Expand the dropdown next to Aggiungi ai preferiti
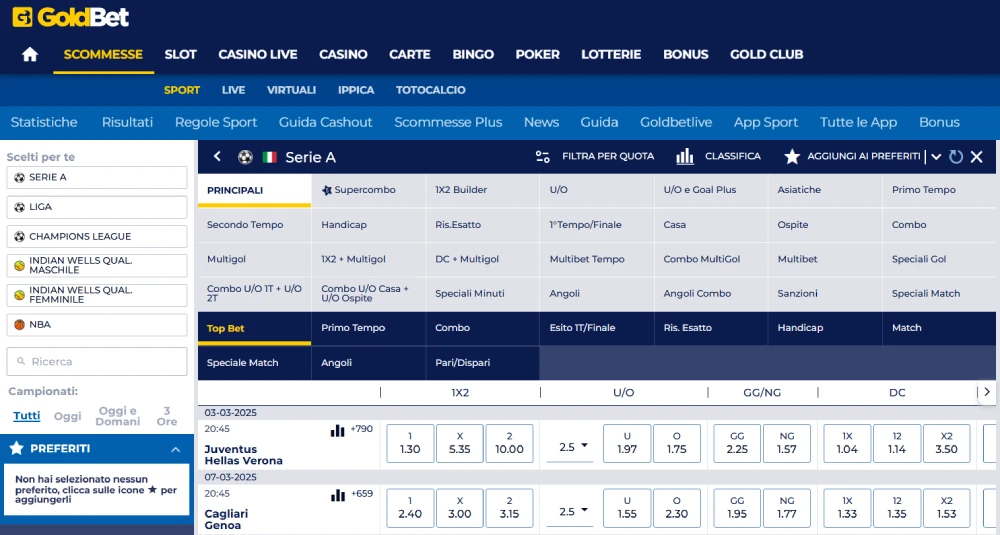 pos(936,157)
